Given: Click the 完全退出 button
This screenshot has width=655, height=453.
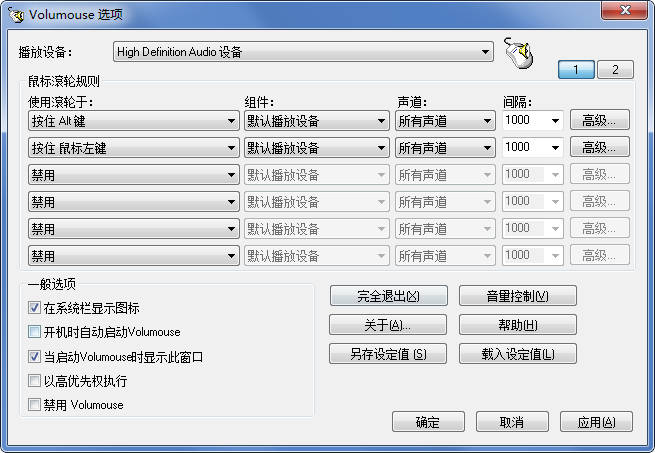Looking at the screenshot, I should [388, 297].
